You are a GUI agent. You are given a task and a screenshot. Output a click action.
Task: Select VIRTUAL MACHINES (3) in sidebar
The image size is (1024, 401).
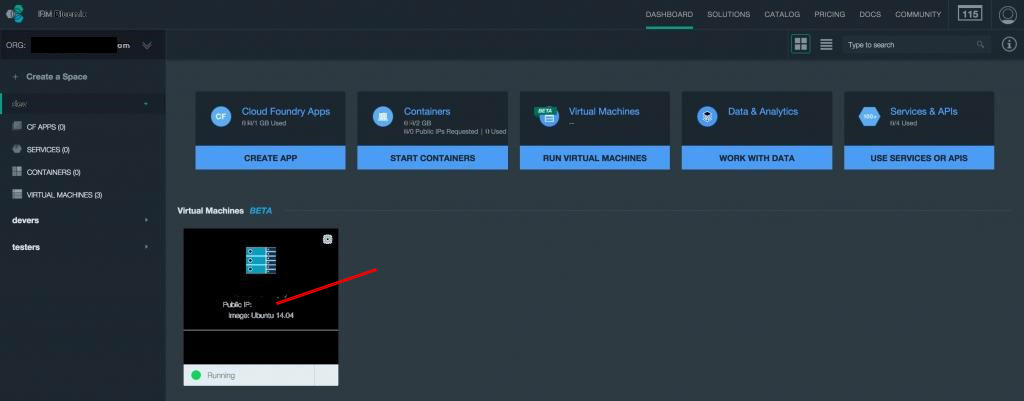point(65,195)
